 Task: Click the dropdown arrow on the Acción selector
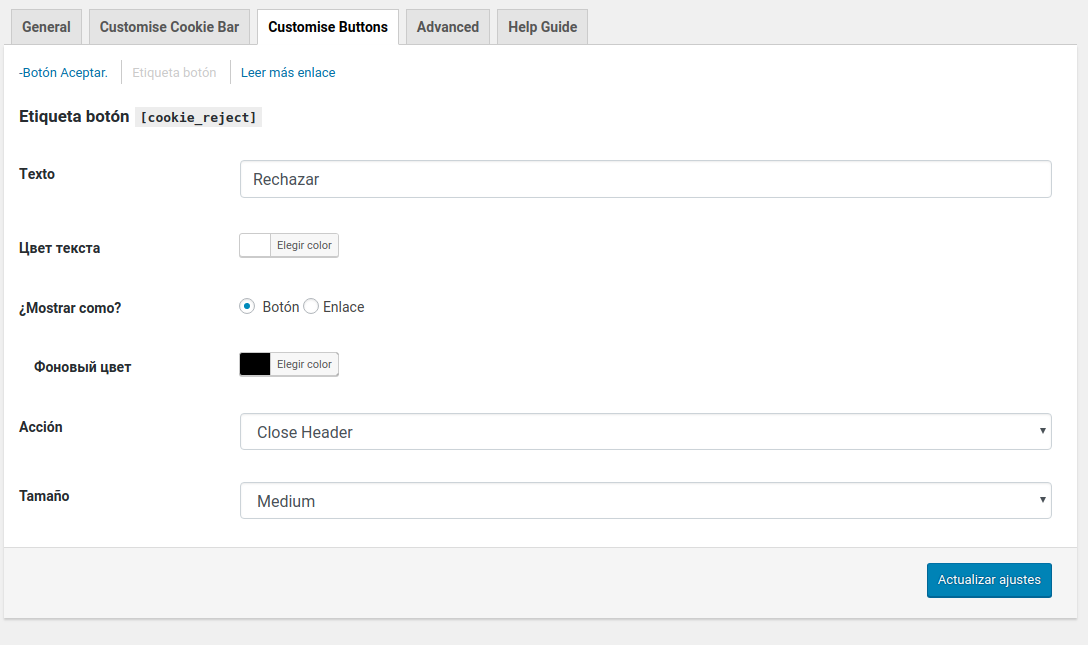click(1045, 431)
